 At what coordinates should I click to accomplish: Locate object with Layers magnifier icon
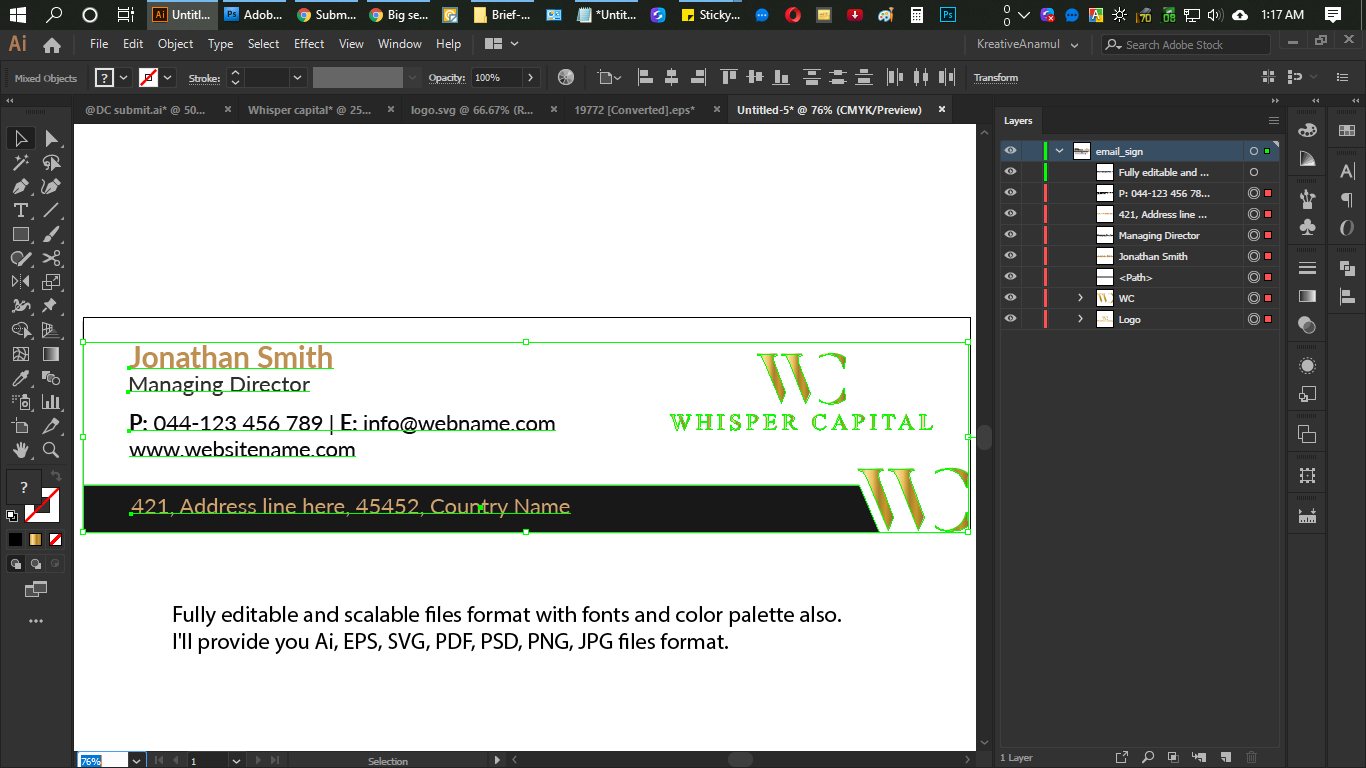pyautogui.click(x=1148, y=757)
